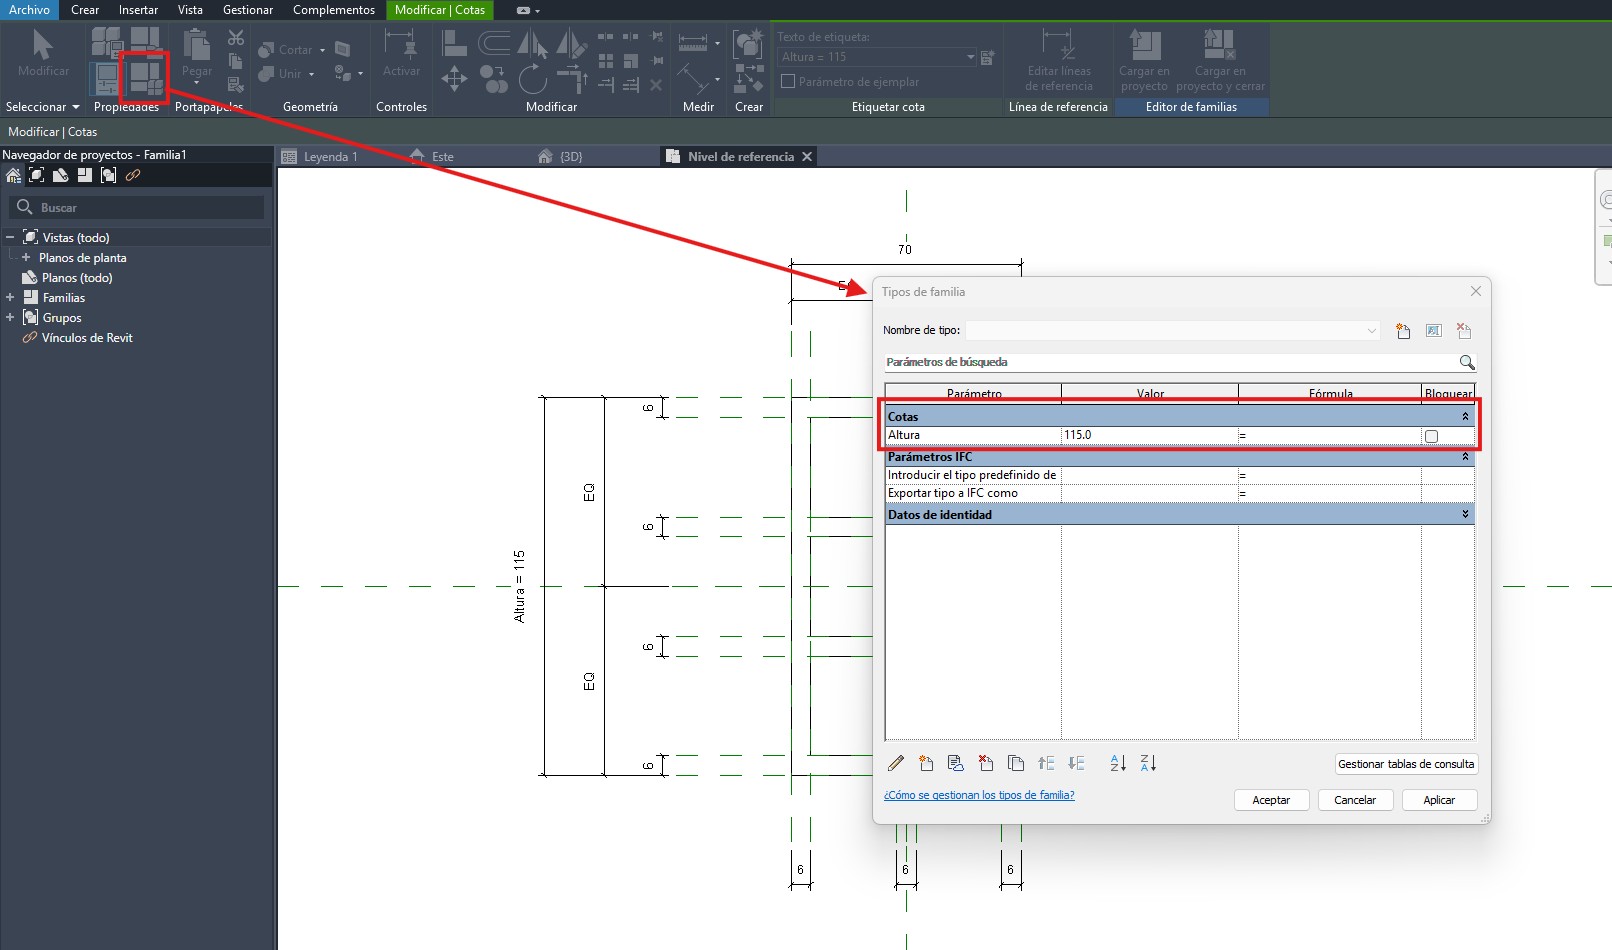Open Family Types tool in ribbon
The width and height of the screenshot is (1612, 950).
[145, 78]
